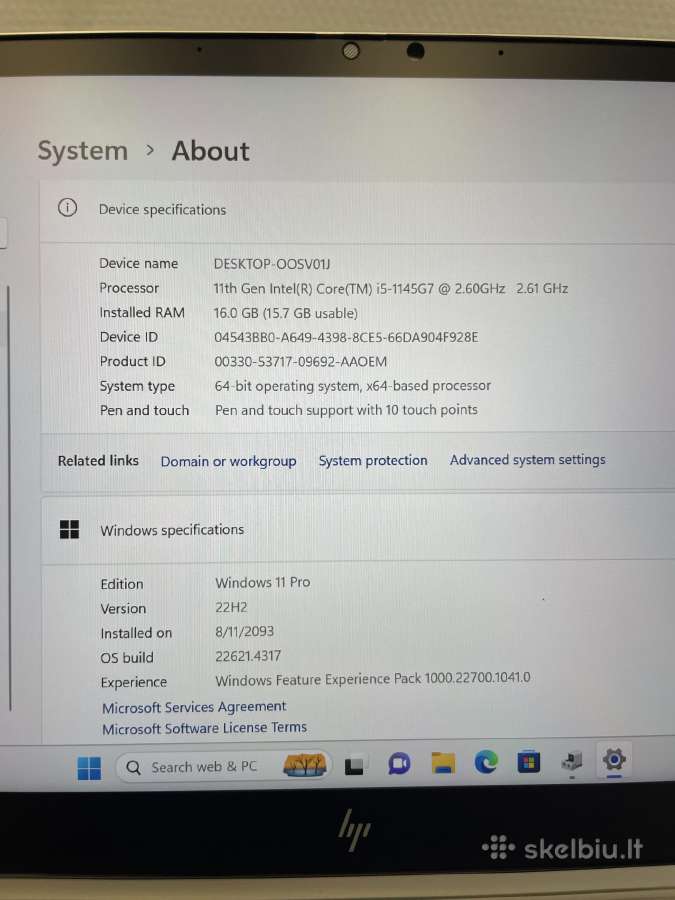675x900 pixels.
Task: Open the computer devices app on taskbar
Action: [572, 762]
